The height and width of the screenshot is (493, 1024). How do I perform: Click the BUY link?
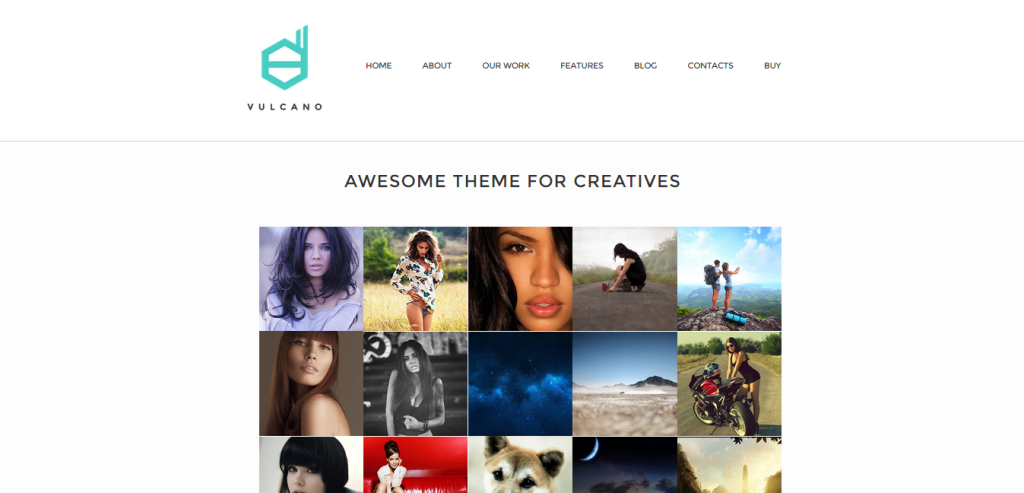772,65
